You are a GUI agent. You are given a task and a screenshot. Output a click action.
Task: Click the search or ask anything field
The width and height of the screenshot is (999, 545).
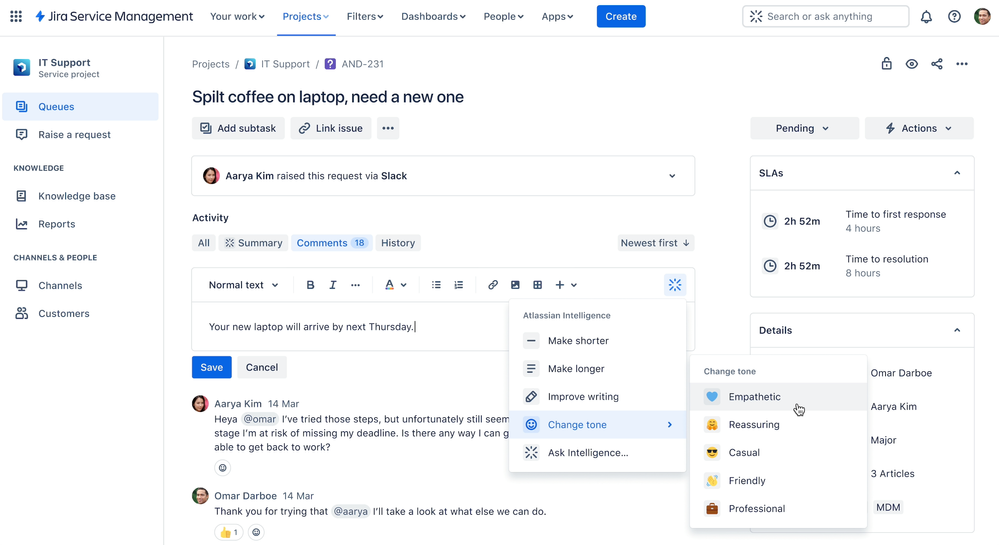(825, 17)
